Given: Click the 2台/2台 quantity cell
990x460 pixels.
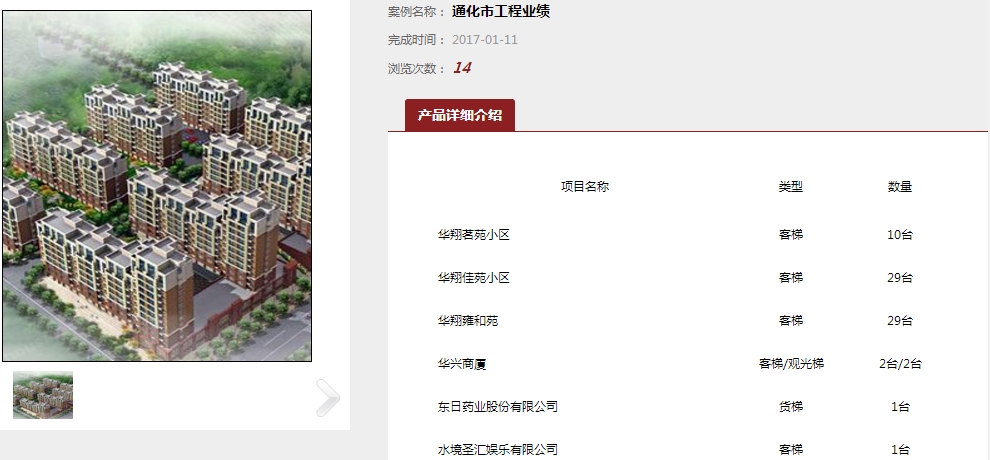Looking at the screenshot, I should coord(900,364).
